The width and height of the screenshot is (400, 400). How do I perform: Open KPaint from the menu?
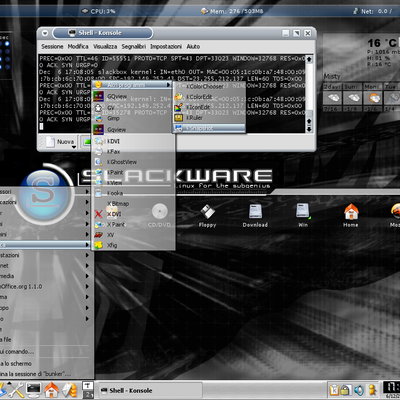click(x=133, y=172)
